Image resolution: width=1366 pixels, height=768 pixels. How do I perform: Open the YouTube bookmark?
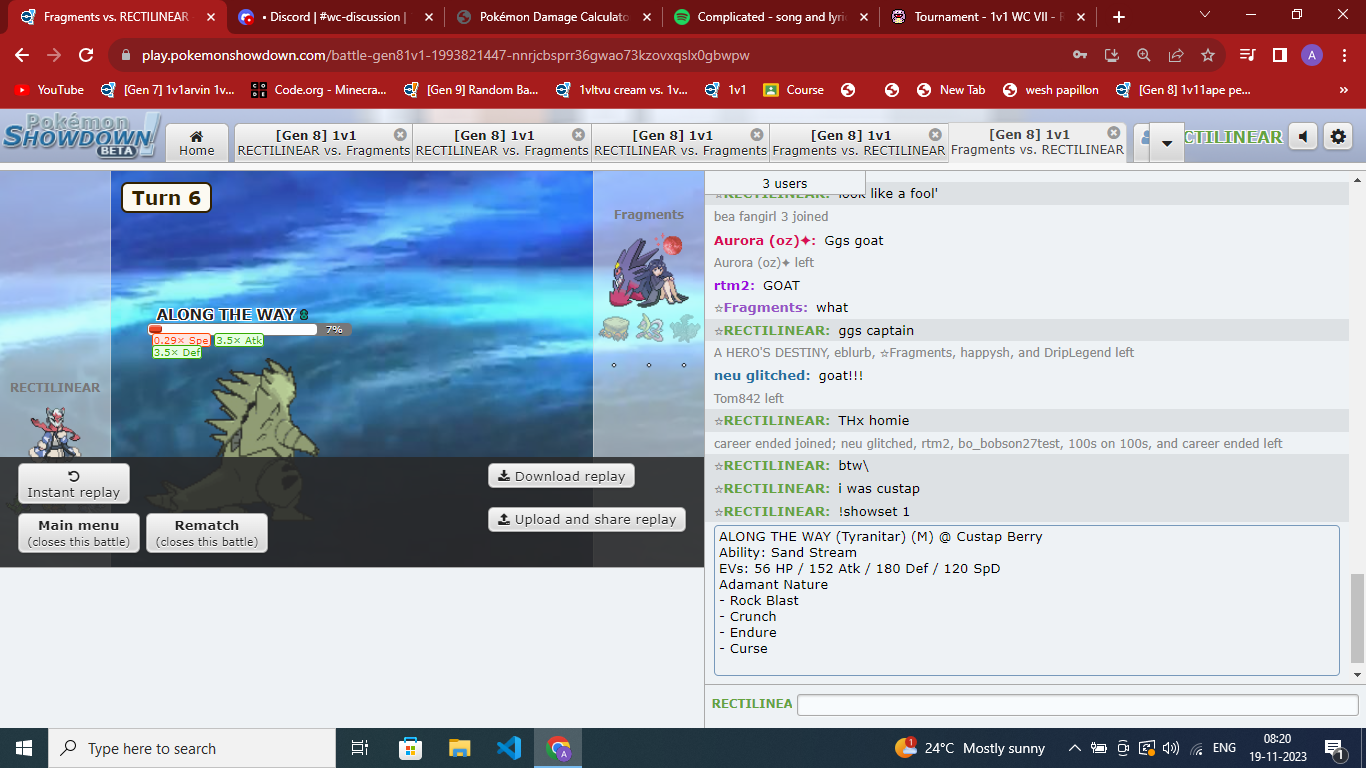pos(50,90)
